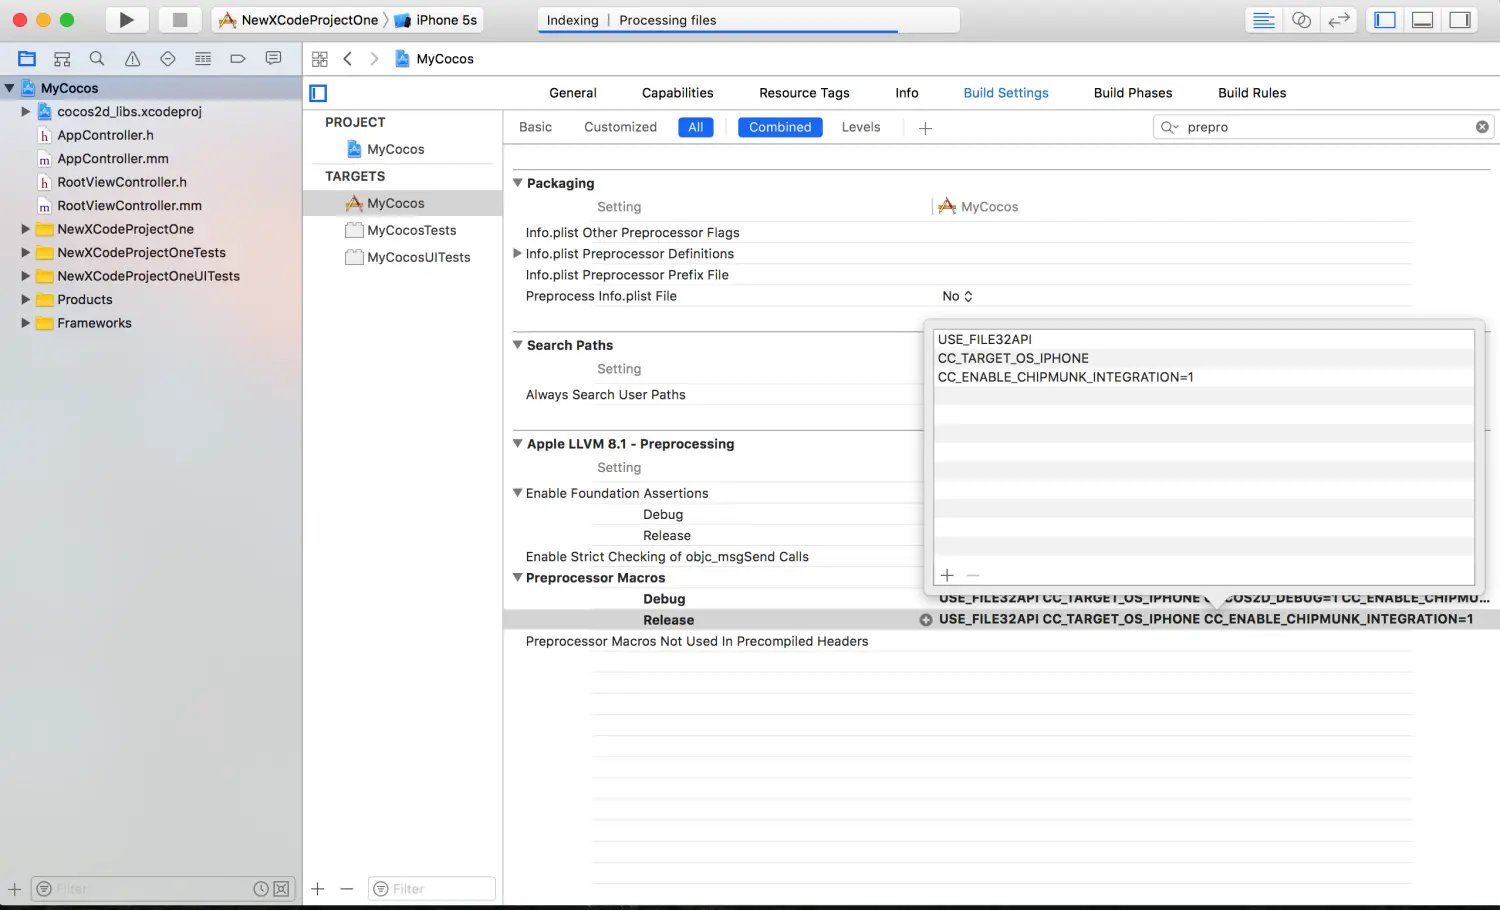Open Preprocess Info.plist File dropdown

pyautogui.click(x=957, y=296)
